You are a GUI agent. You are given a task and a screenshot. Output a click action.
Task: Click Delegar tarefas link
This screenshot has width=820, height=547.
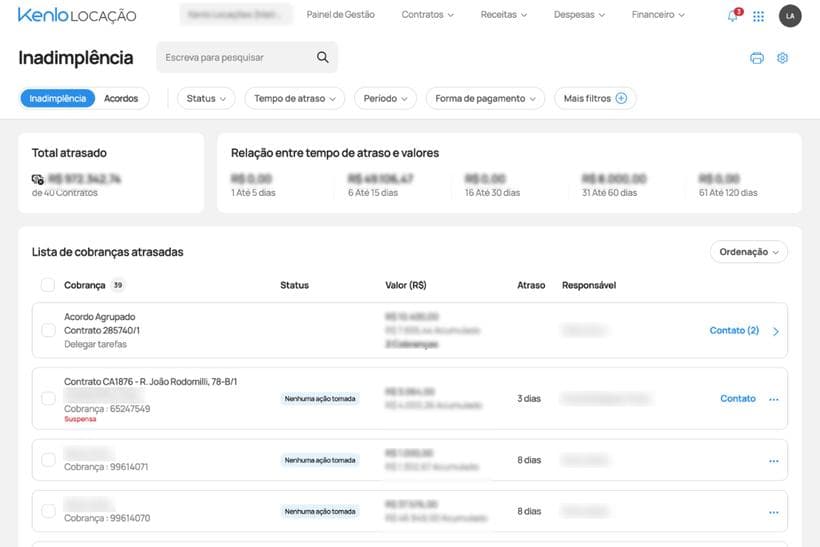(95, 344)
